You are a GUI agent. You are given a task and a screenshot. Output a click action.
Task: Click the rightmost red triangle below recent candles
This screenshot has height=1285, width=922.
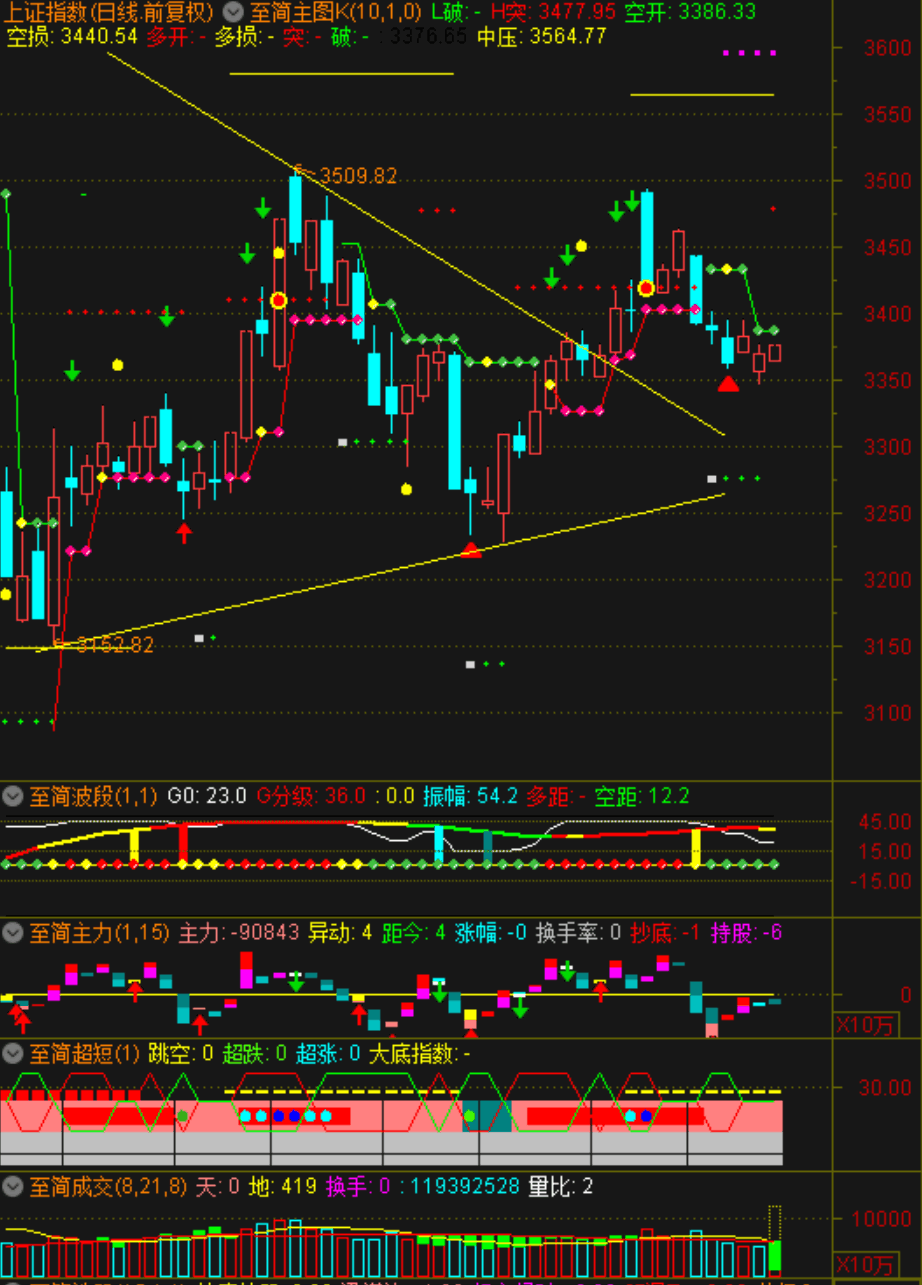(x=728, y=382)
